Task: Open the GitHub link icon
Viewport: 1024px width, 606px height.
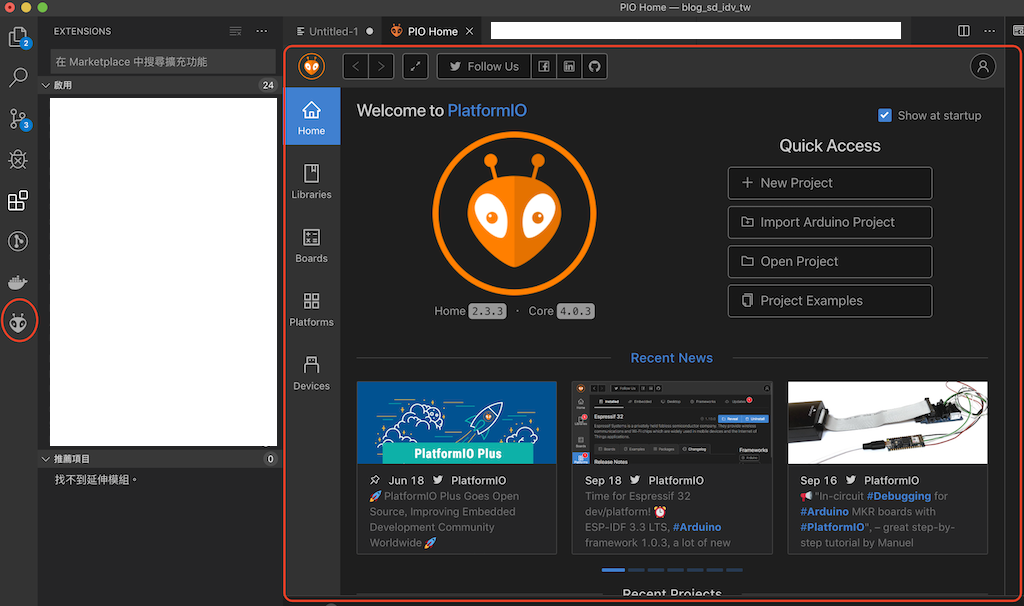Action: coord(594,66)
